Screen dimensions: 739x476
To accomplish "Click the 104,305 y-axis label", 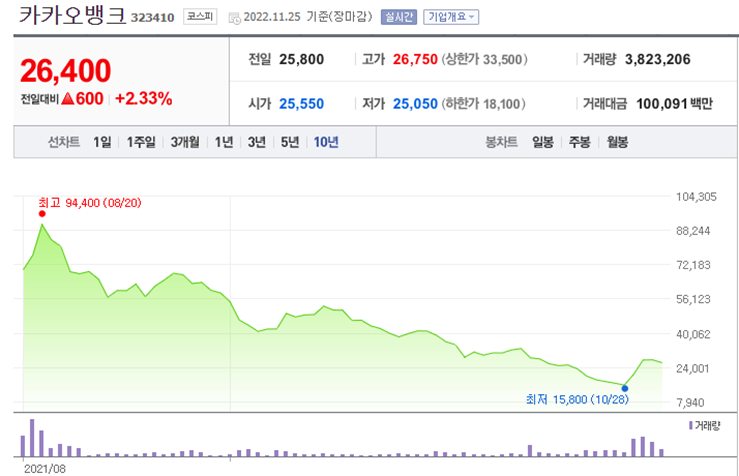I will [696, 197].
